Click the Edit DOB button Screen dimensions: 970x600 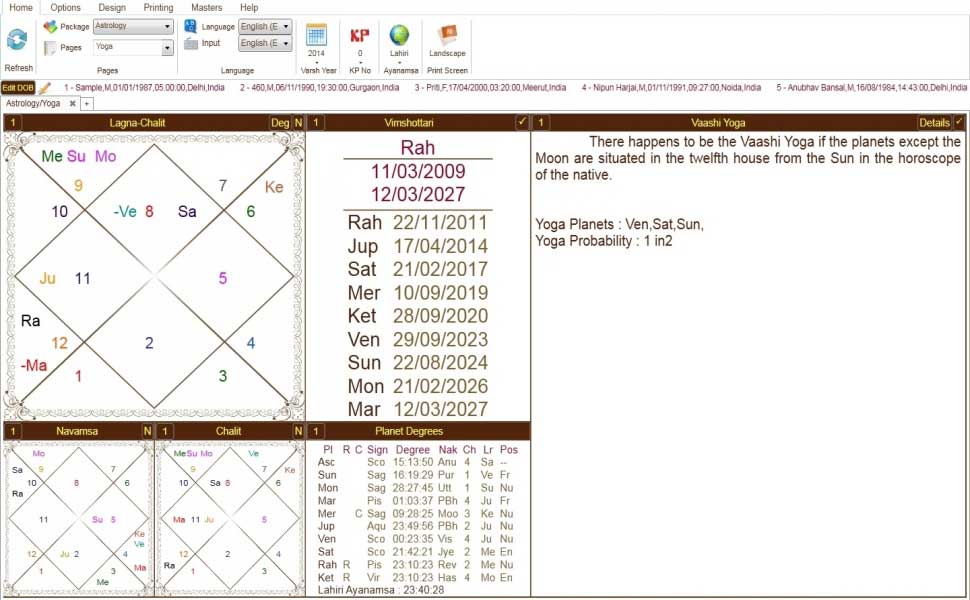(20, 88)
